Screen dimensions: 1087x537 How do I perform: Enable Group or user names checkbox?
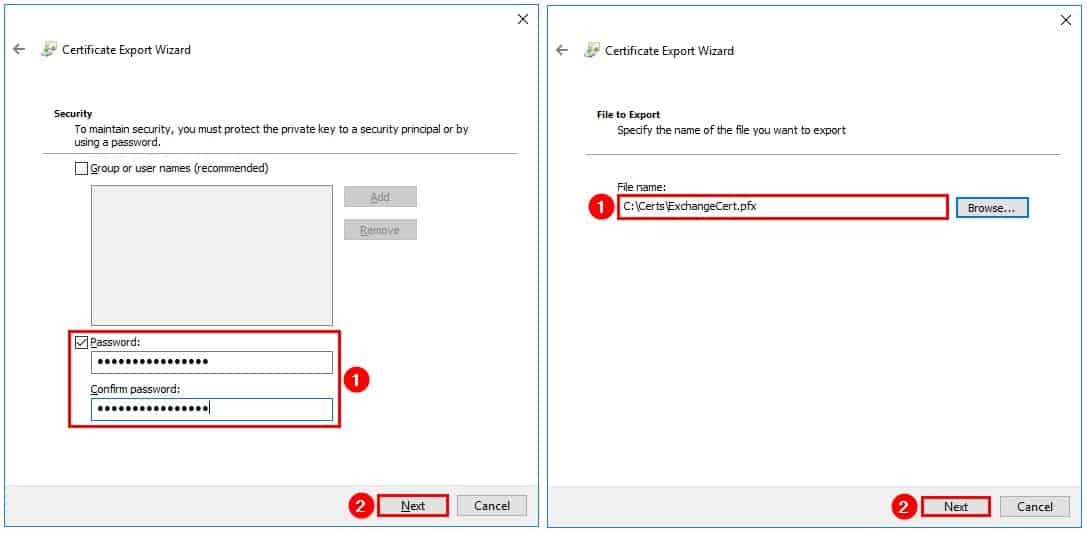click(82, 169)
